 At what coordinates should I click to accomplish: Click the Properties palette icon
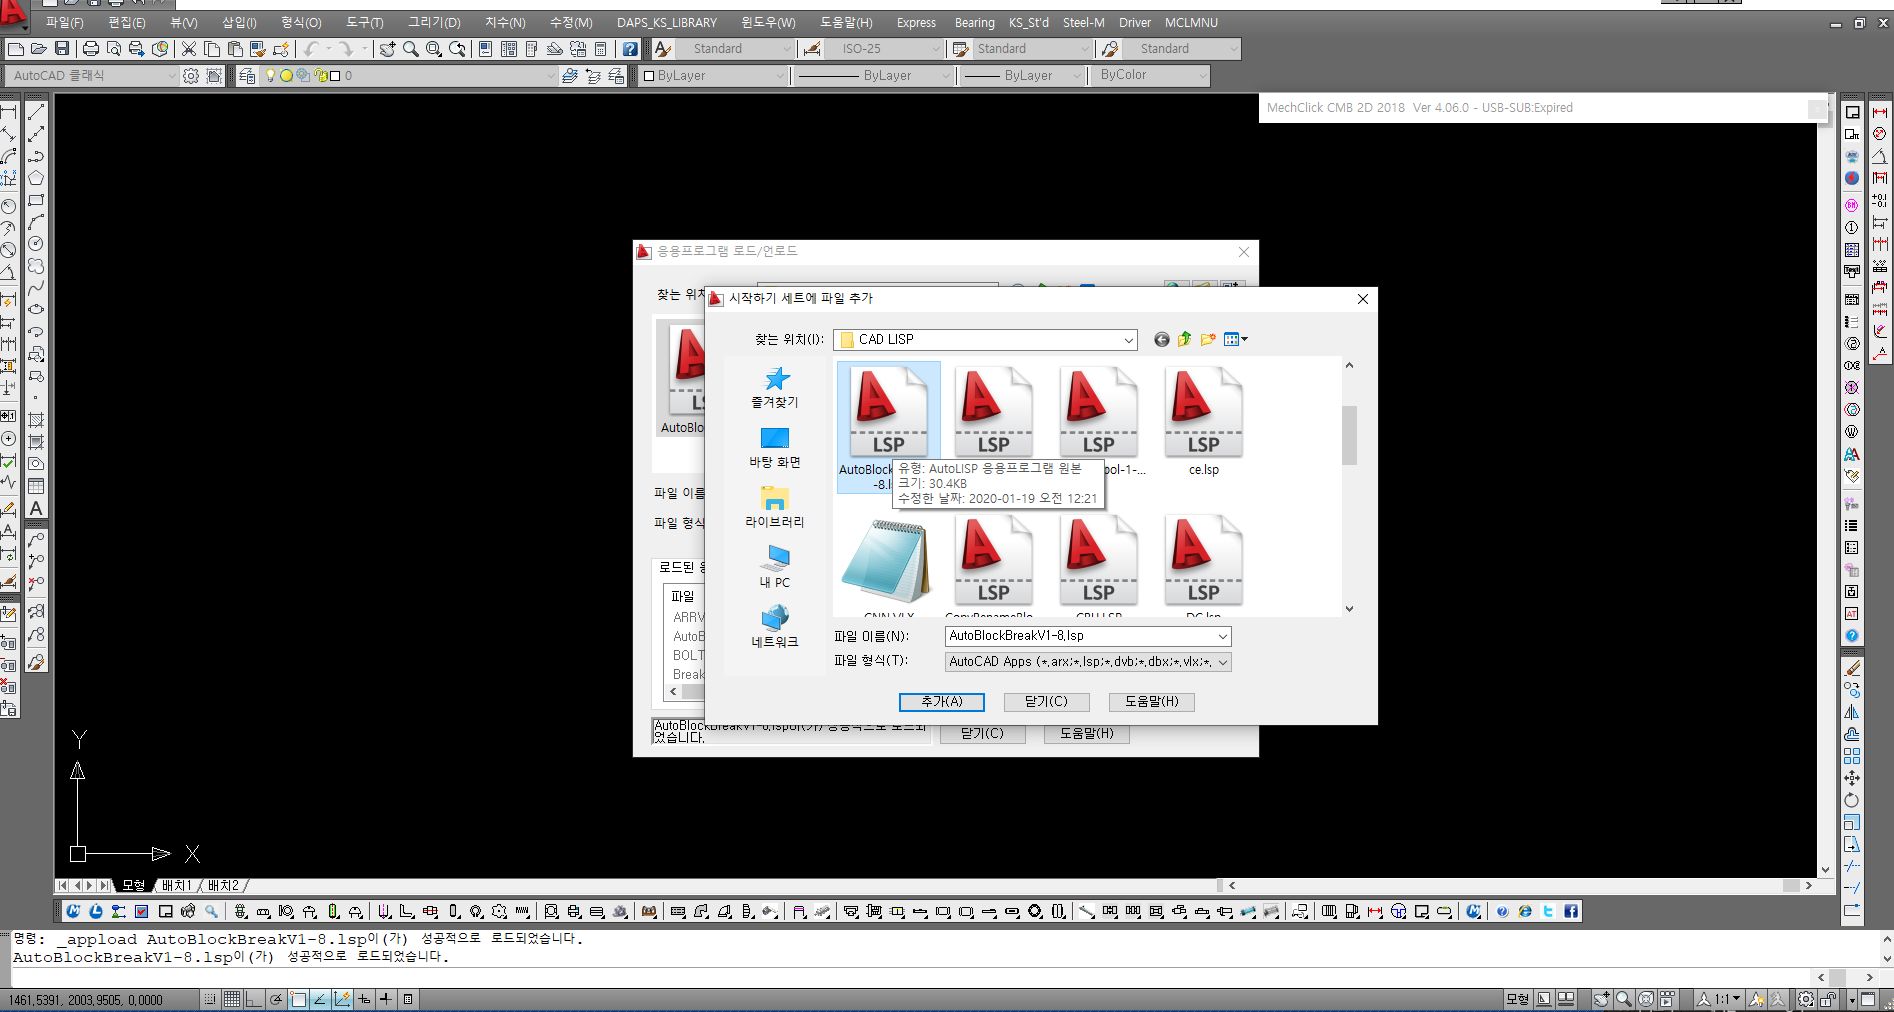click(485, 49)
